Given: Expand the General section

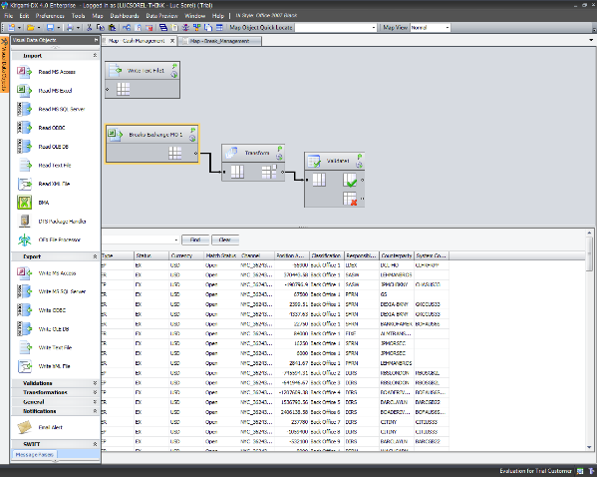Looking at the screenshot, I should click(95, 402).
